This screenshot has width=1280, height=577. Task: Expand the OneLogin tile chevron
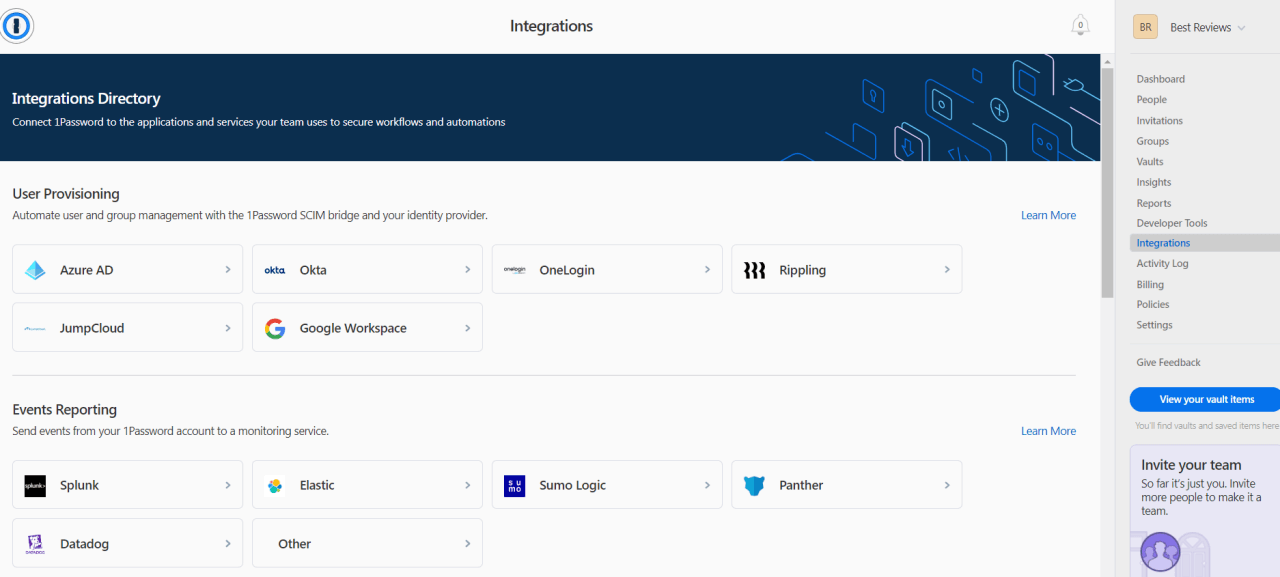pyautogui.click(x=706, y=269)
